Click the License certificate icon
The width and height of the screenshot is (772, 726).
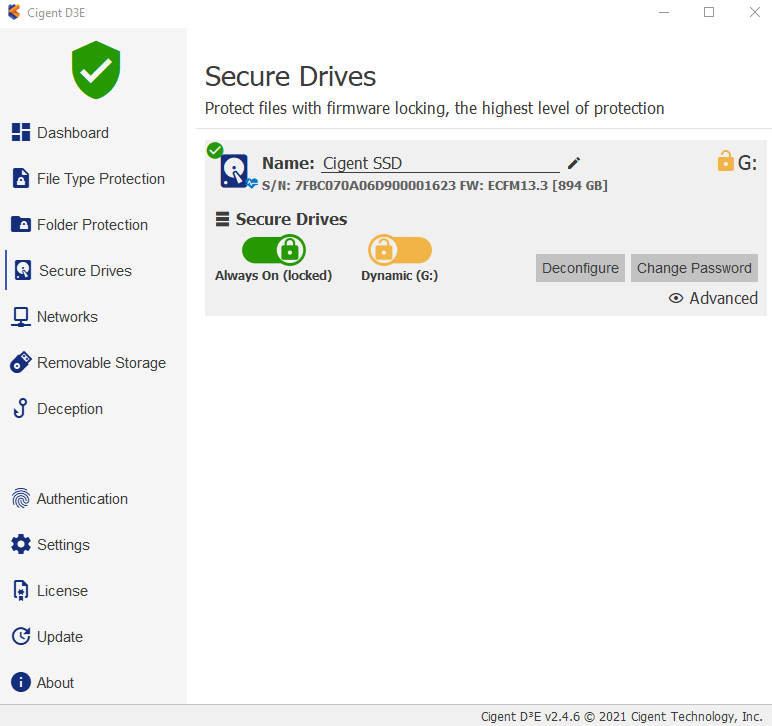coord(21,590)
